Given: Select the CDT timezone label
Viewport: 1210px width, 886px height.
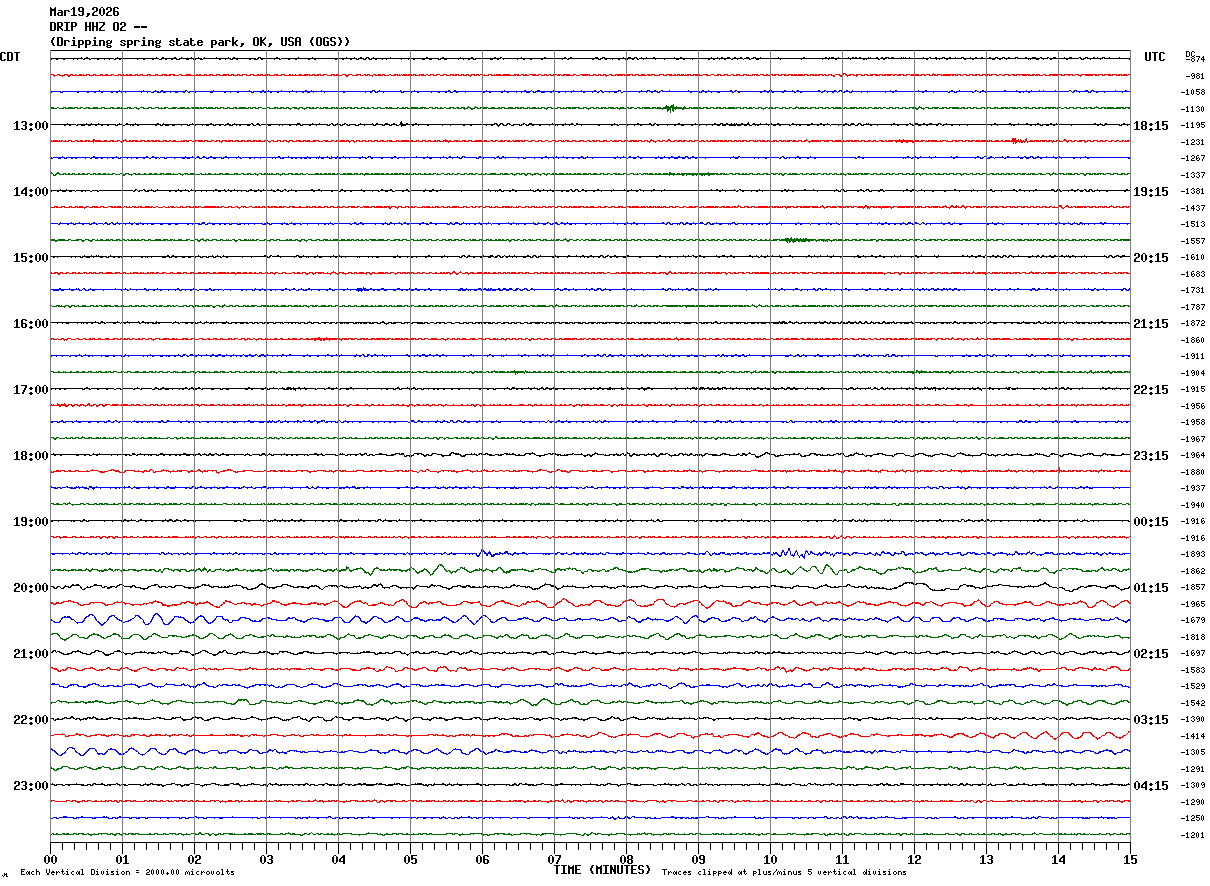Looking at the screenshot, I should point(10,57).
